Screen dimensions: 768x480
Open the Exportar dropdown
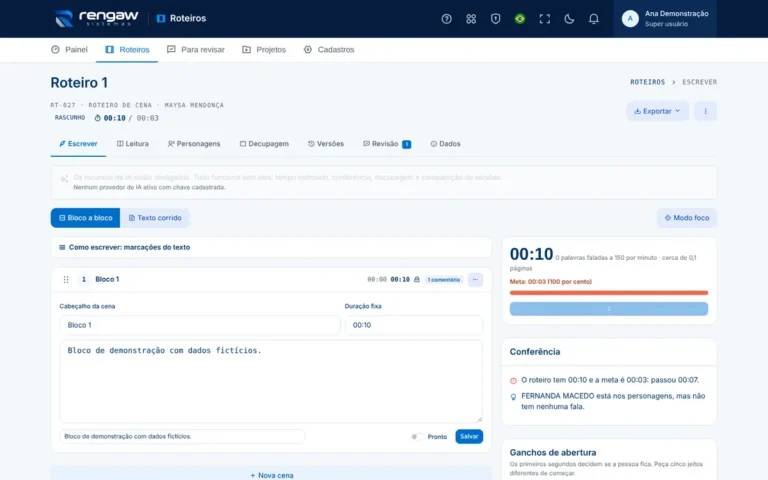[x=657, y=111]
